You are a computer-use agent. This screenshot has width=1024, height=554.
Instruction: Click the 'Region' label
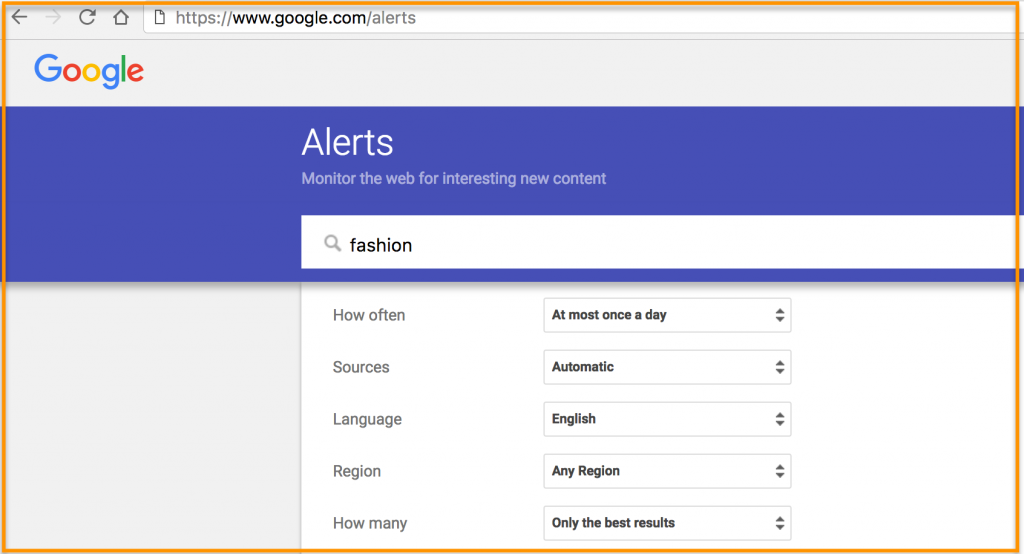357,471
